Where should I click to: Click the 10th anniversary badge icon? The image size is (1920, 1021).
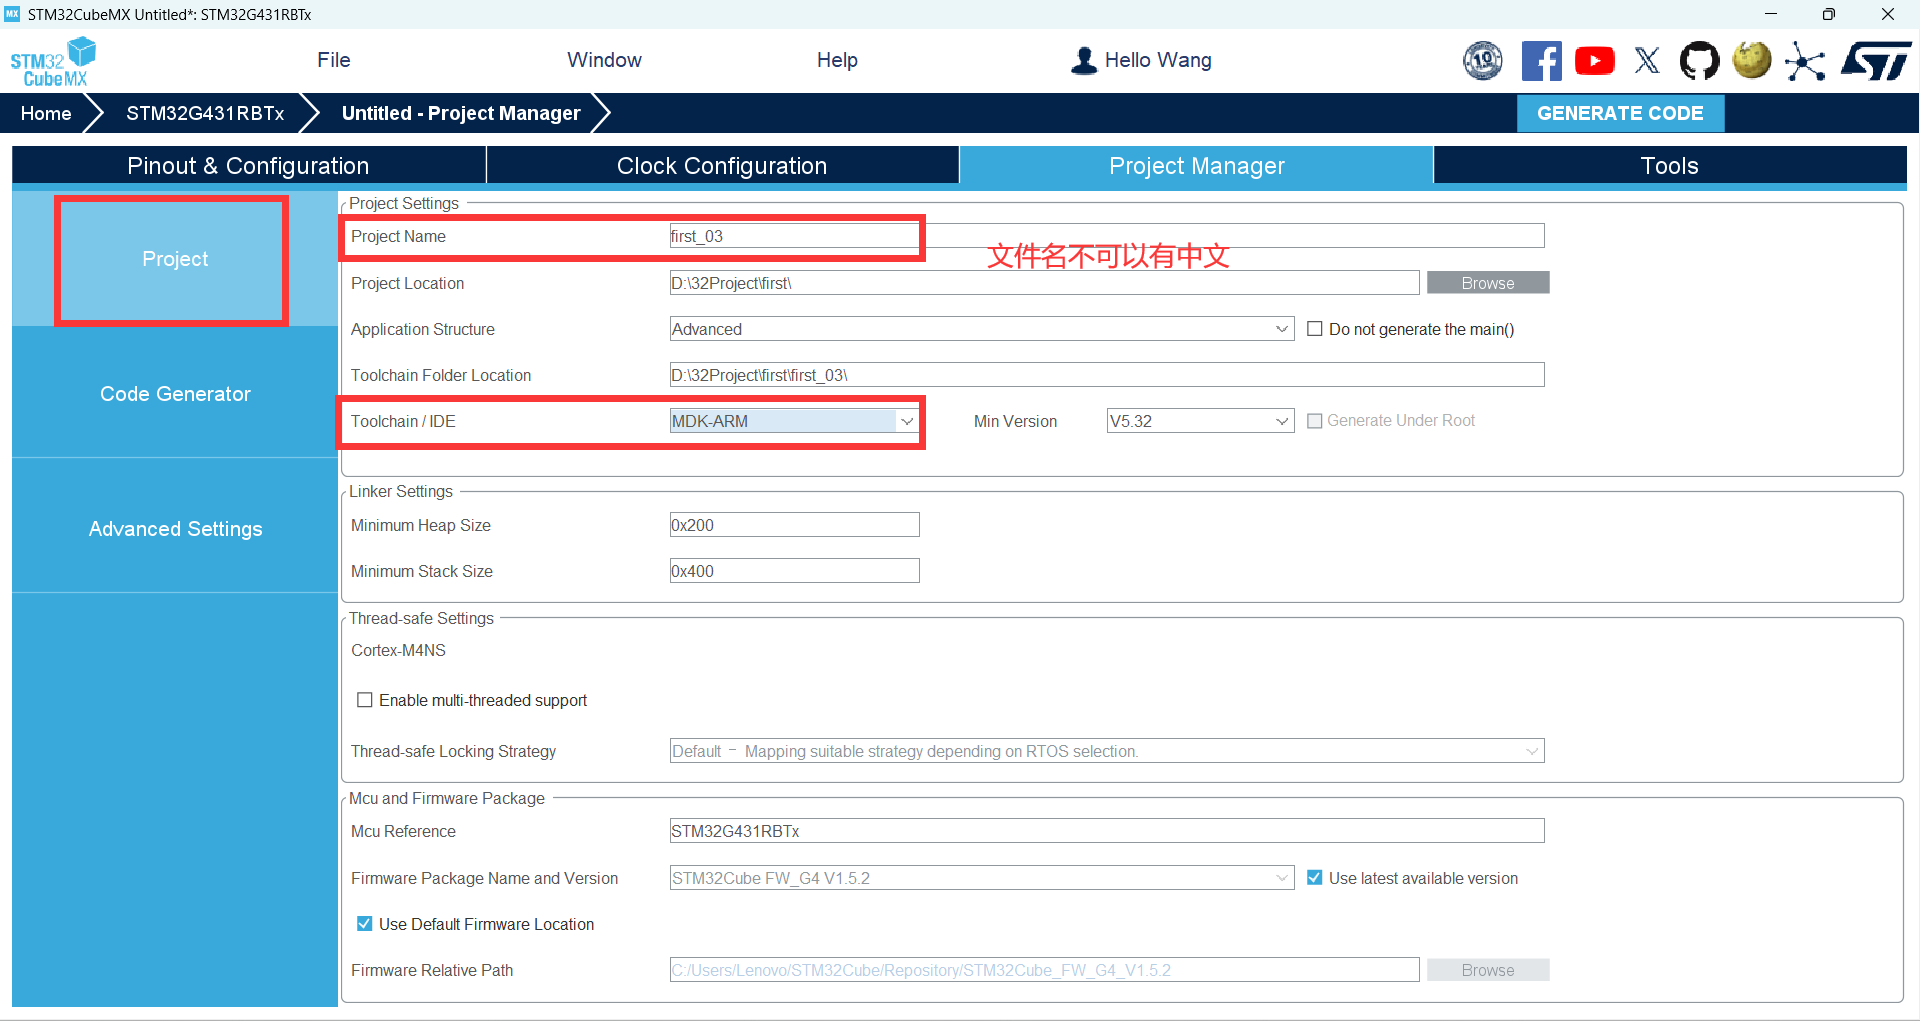(x=1483, y=61)
